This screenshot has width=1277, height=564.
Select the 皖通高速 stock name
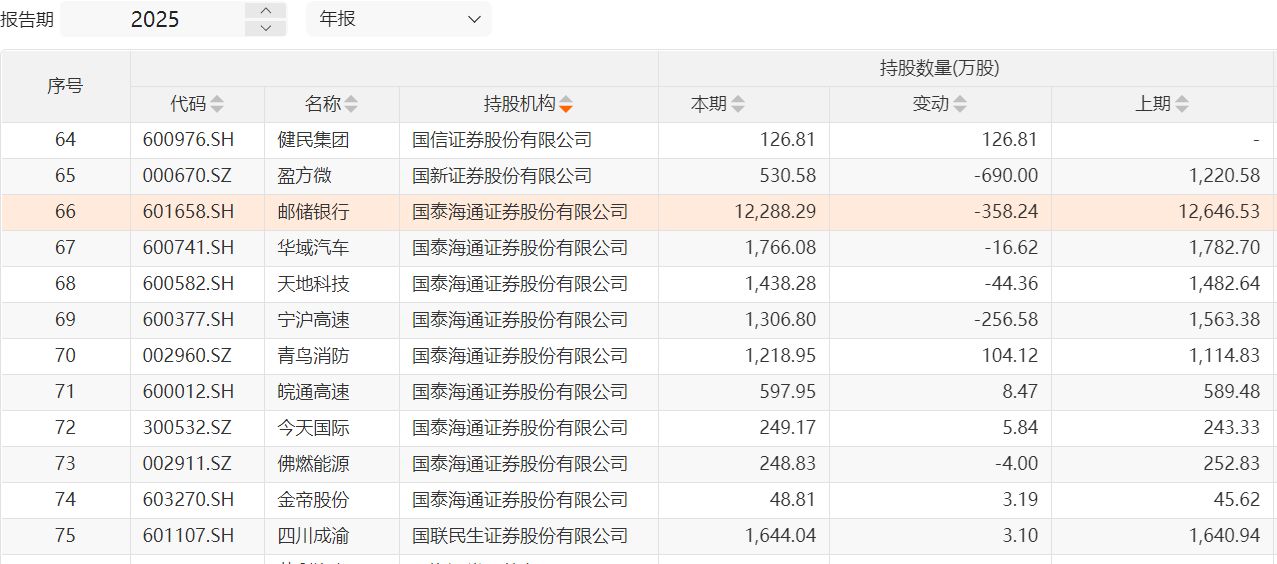click(314, 392)
